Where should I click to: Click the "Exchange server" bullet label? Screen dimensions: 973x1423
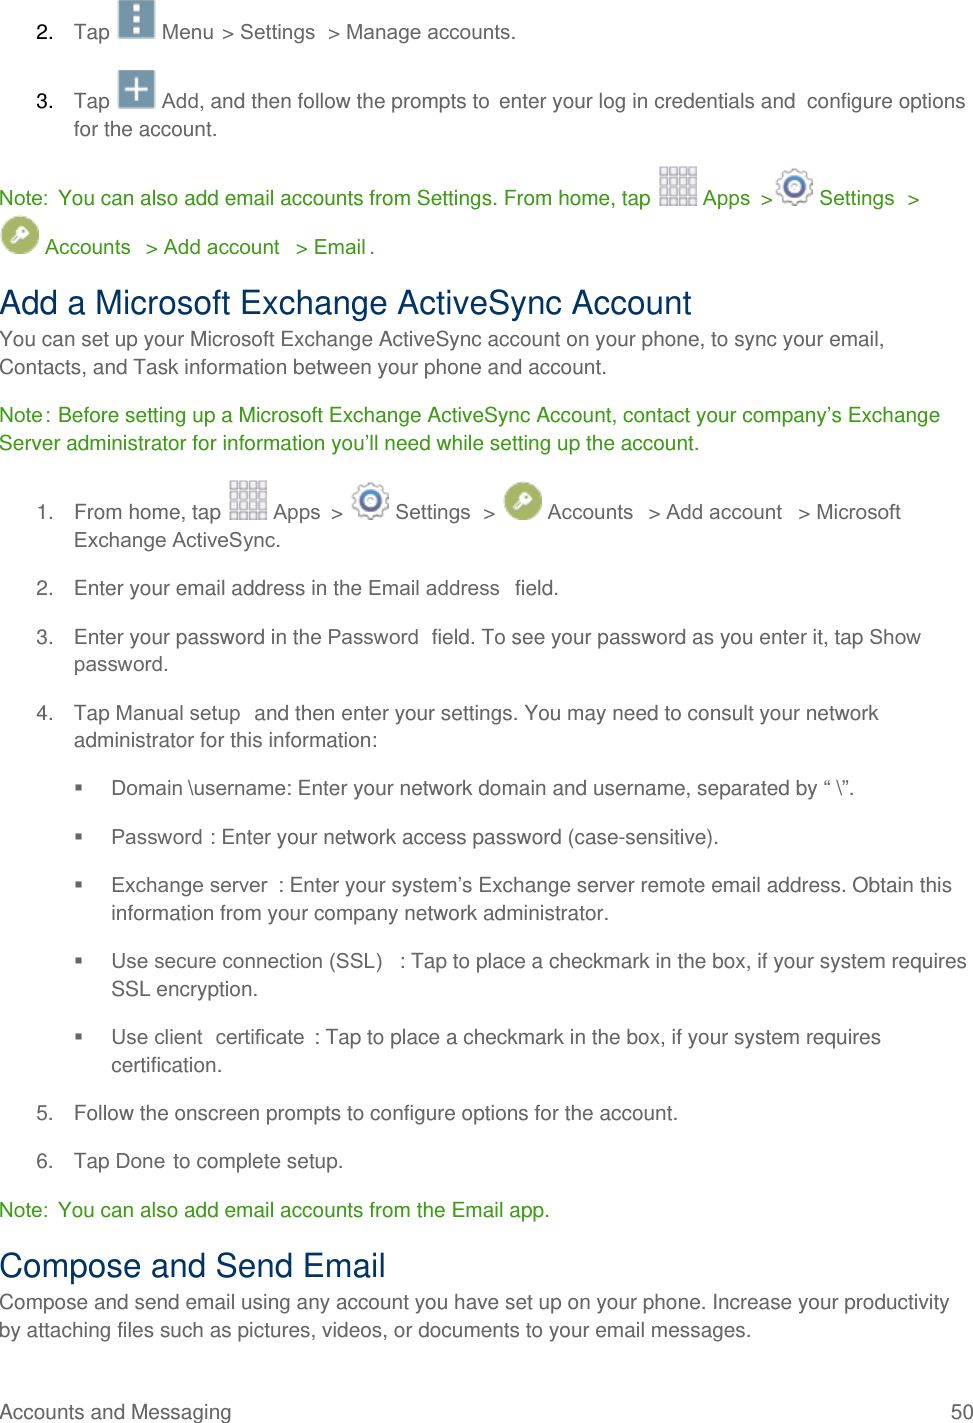coord(189,885)
